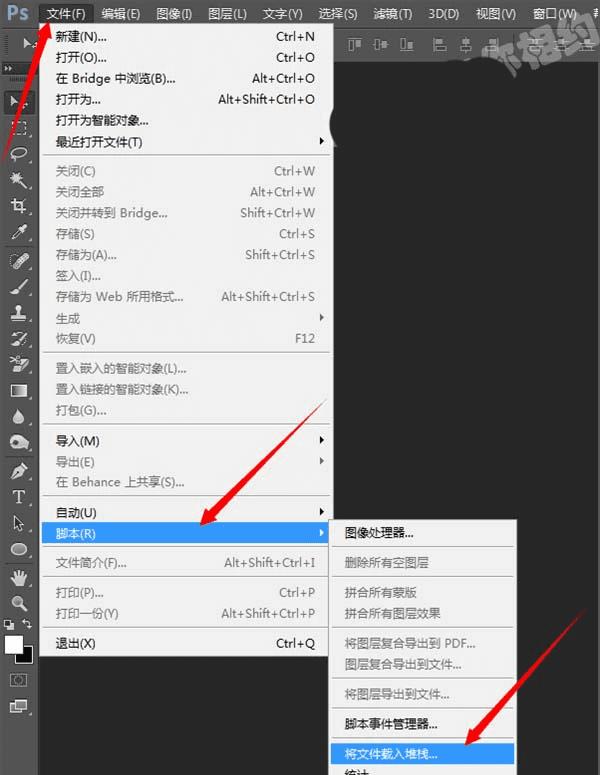Change the screen mode
Screen dimensions: 600x775
19,706
